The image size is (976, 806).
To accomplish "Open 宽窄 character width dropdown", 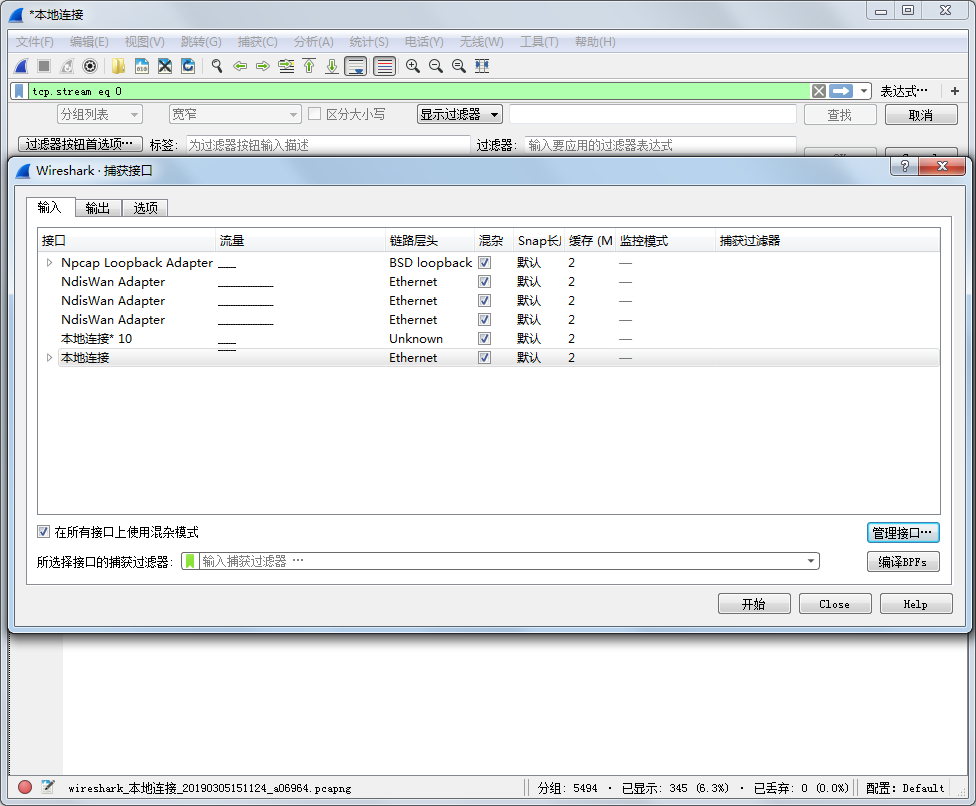I will coord(235,115).
